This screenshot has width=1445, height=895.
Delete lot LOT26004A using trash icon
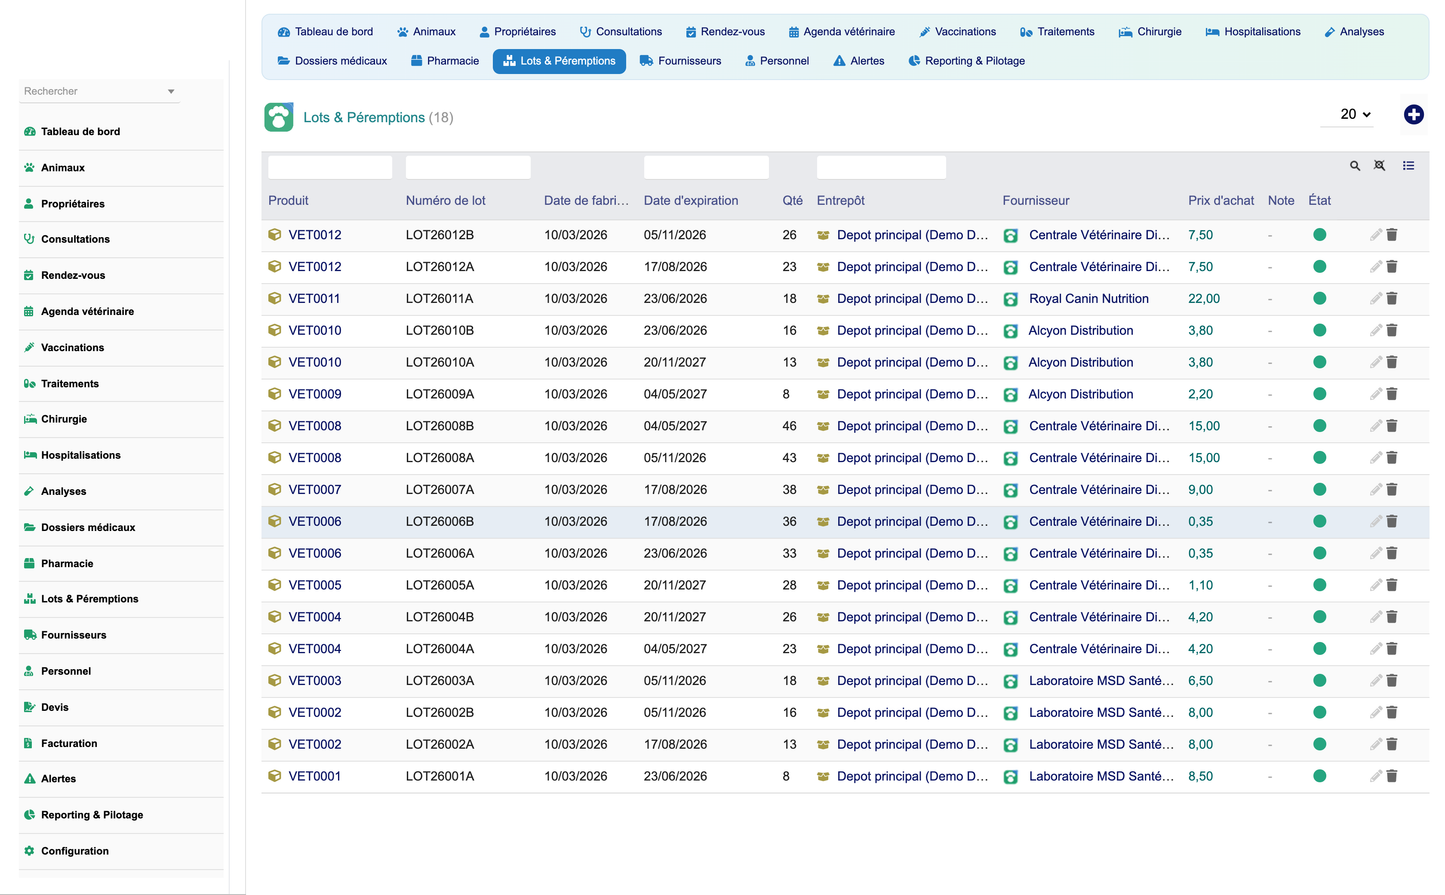tap(1392, 649)
